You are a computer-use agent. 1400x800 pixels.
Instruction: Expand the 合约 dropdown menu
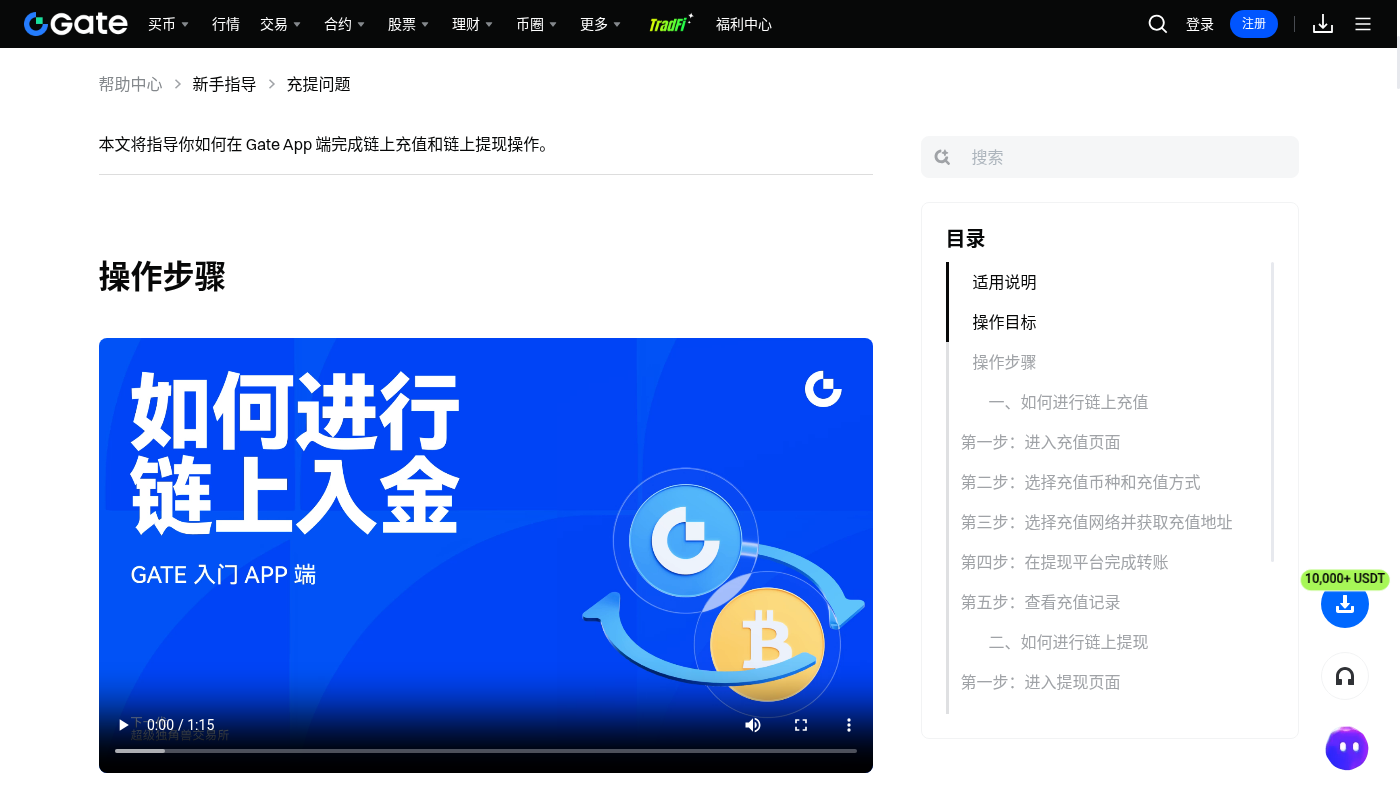(344, 24)
